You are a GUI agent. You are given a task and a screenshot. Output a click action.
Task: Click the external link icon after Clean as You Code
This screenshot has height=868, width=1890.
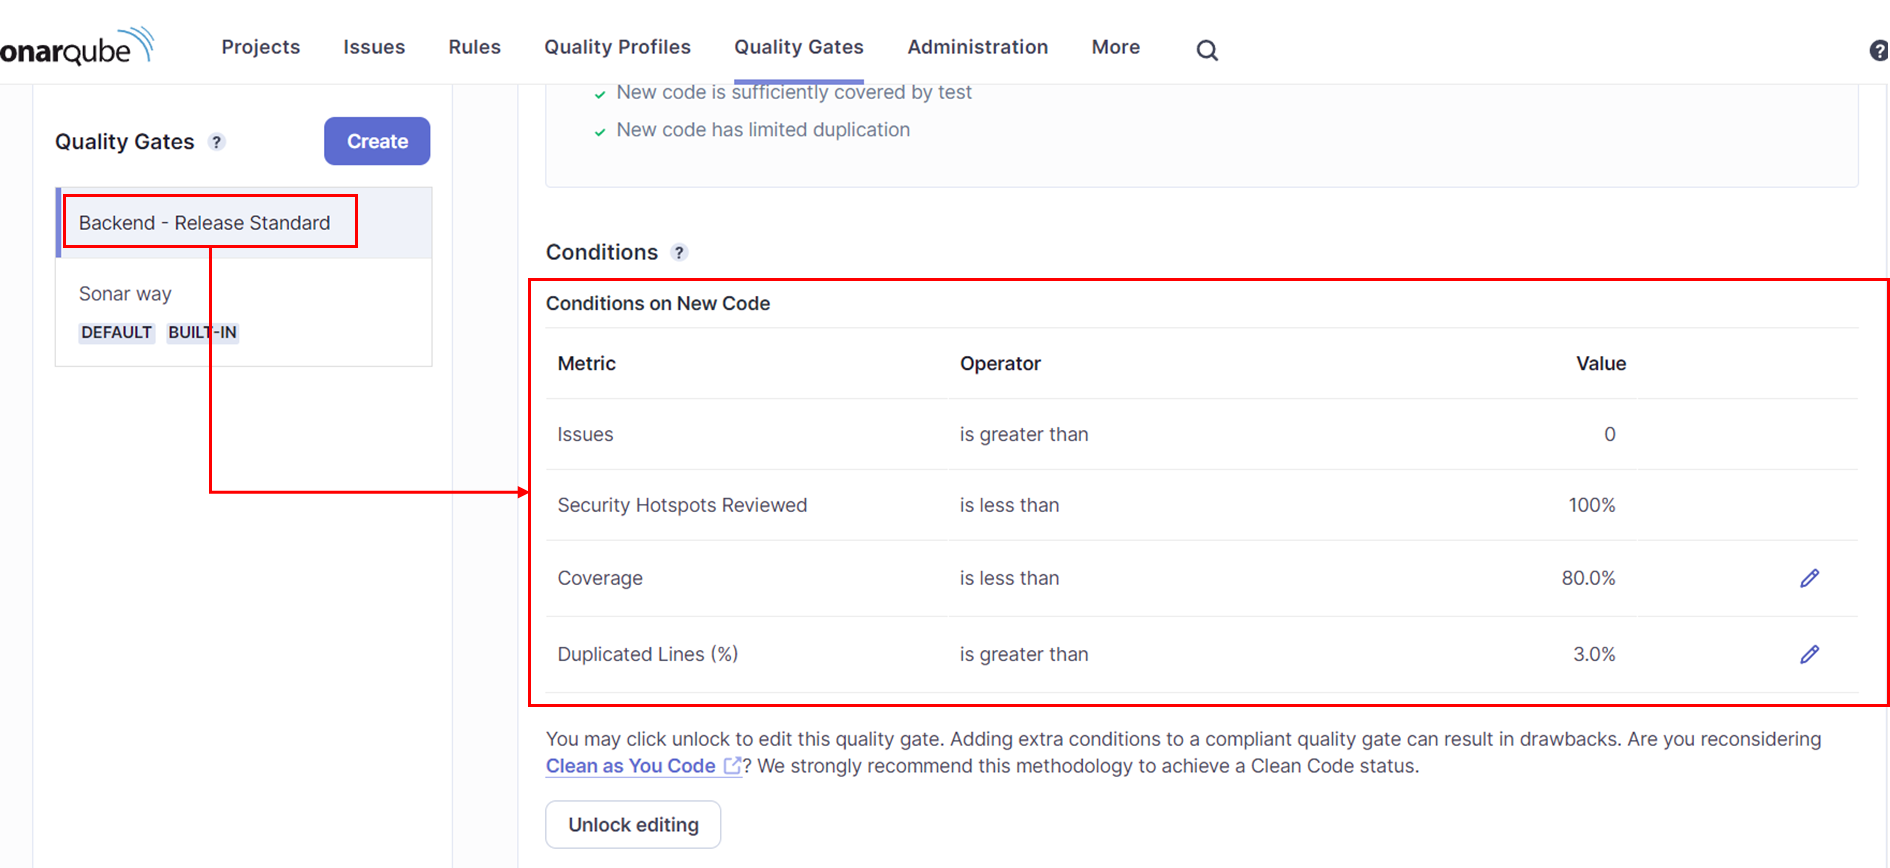point(732,766)
